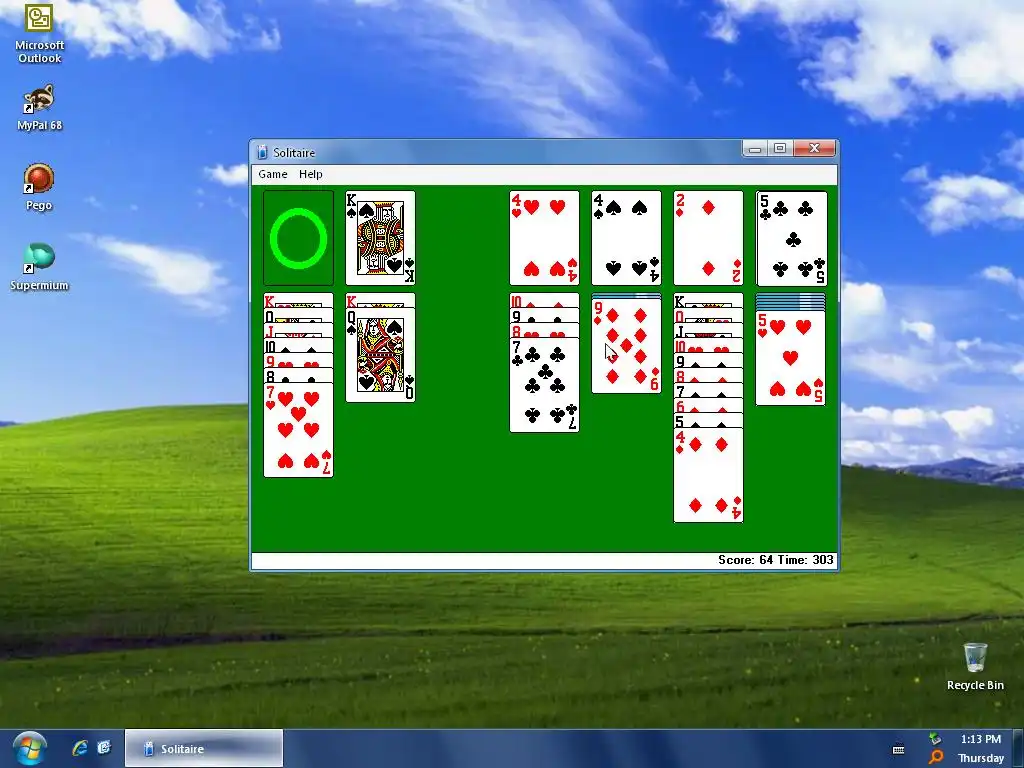Image resolution: width=1024 pixels, height=768 pixels.
Task: Click the 8 of hearts above 7 of clubs
Action: pyautogui.click(x=544, y=330)
